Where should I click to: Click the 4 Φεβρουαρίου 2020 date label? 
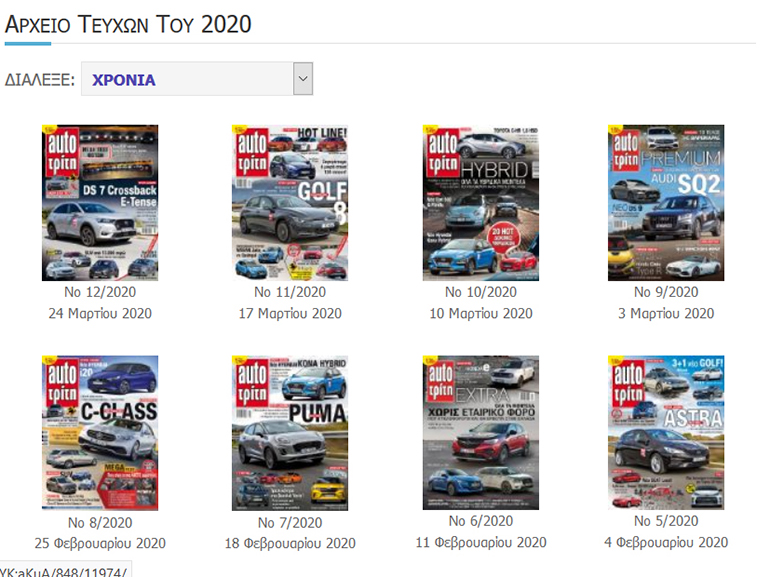[666, 542]
